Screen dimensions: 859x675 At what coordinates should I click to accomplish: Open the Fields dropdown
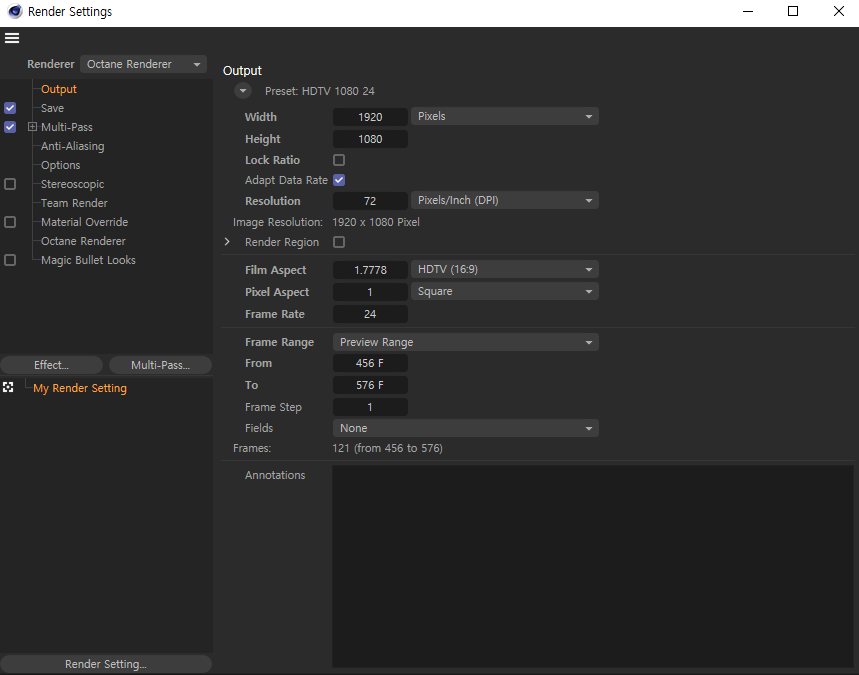(x=466, y=428)
